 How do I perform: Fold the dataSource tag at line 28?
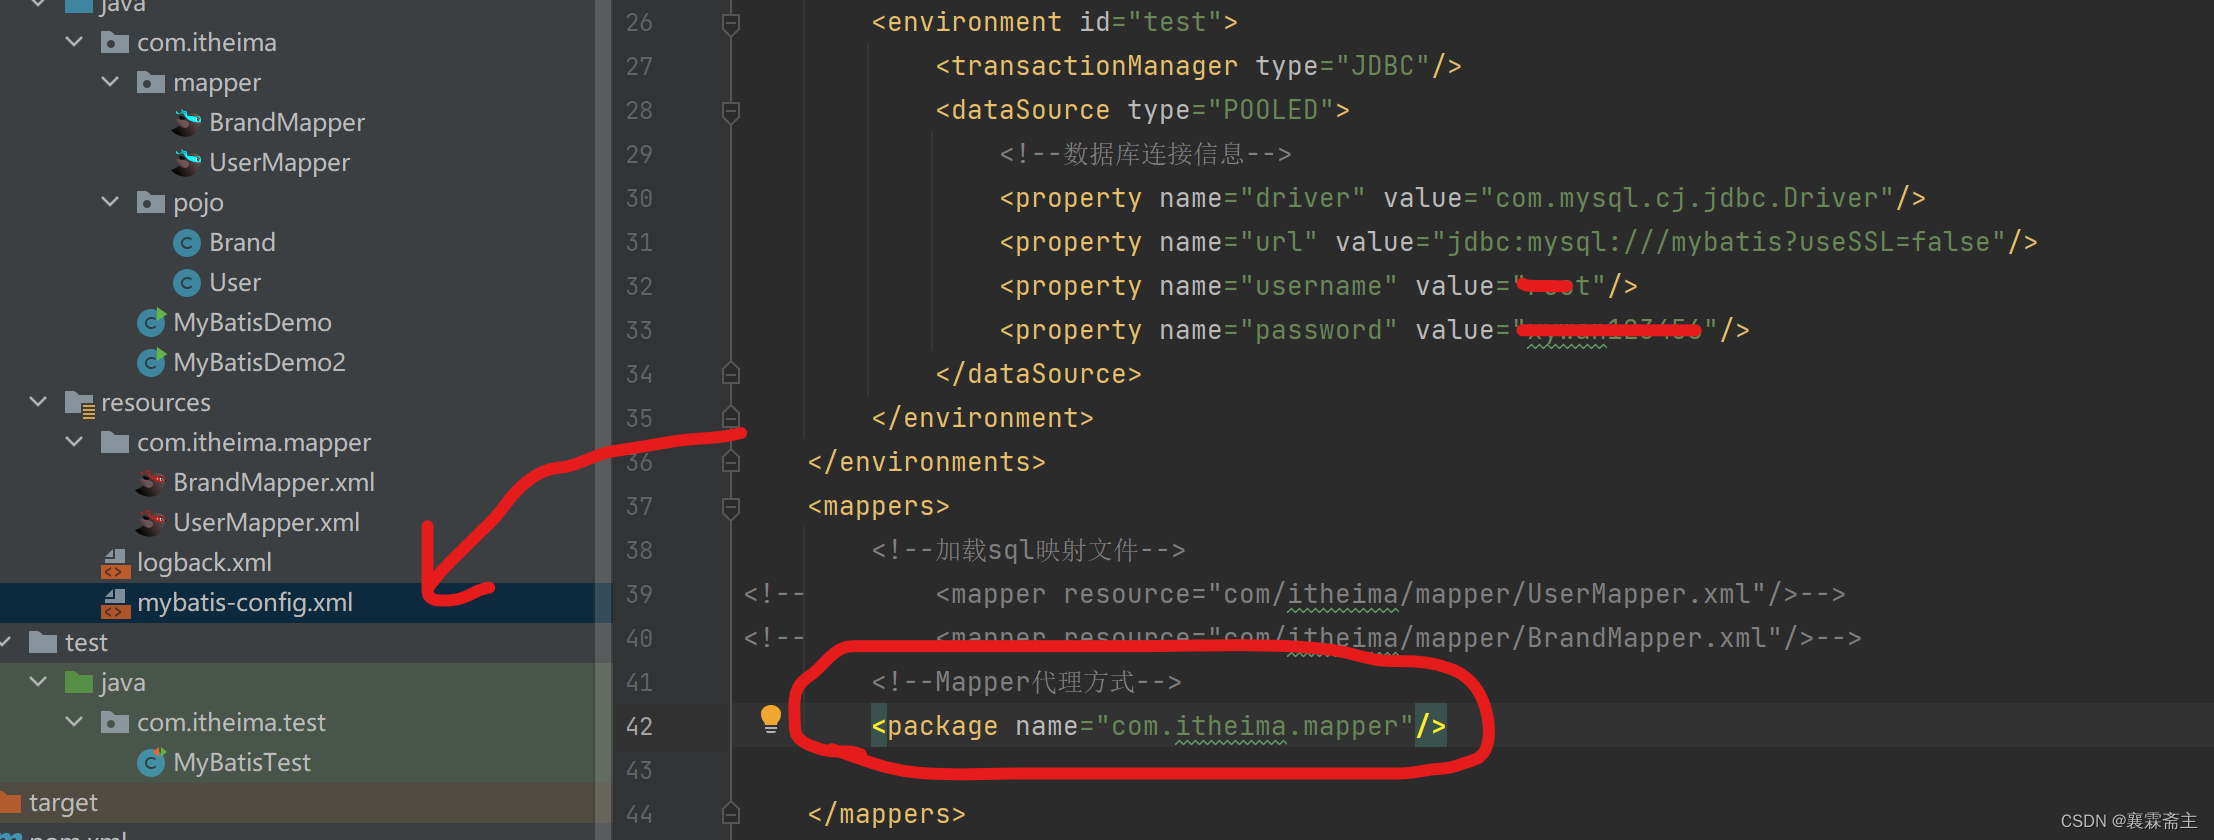(x=731, y=111)
